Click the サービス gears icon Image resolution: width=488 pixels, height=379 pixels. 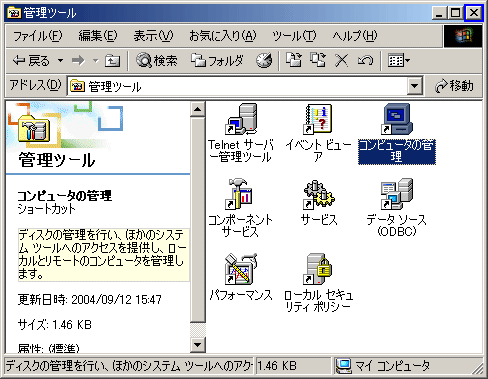click(318, 194)
